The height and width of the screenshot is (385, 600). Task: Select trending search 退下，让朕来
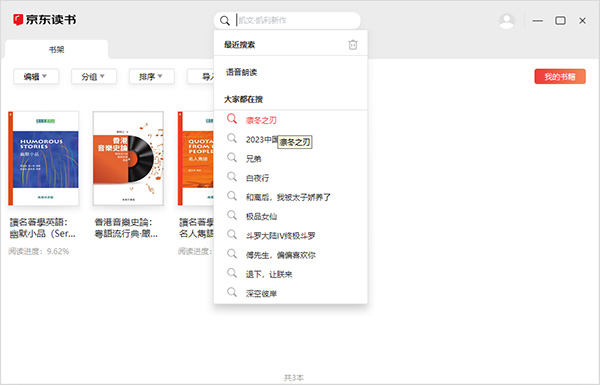(269, 274)
